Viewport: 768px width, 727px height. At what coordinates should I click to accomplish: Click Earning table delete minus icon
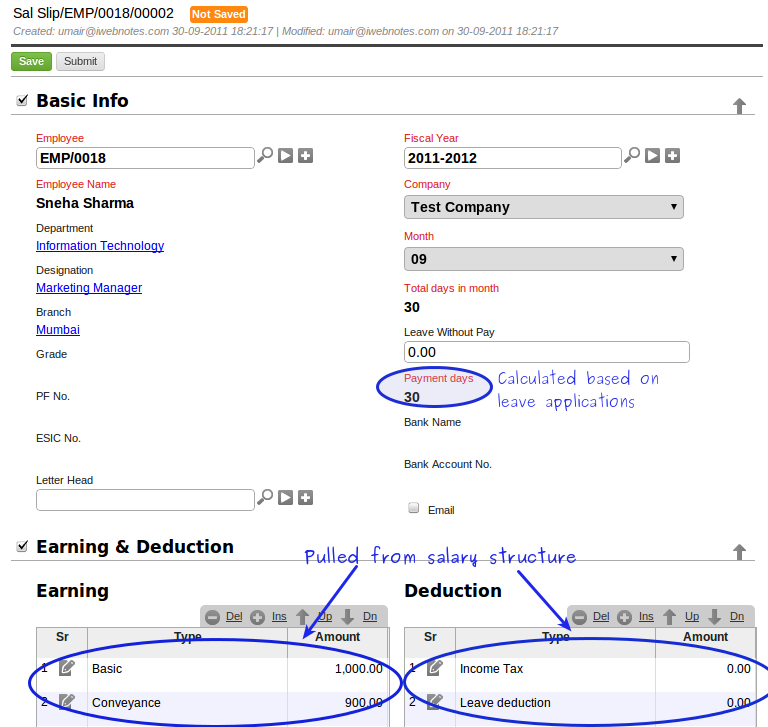[213, 617]
